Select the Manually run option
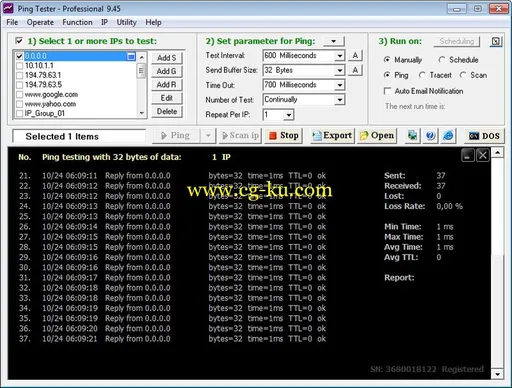Viewport: 512px width, 388px height. pos(387,60)
